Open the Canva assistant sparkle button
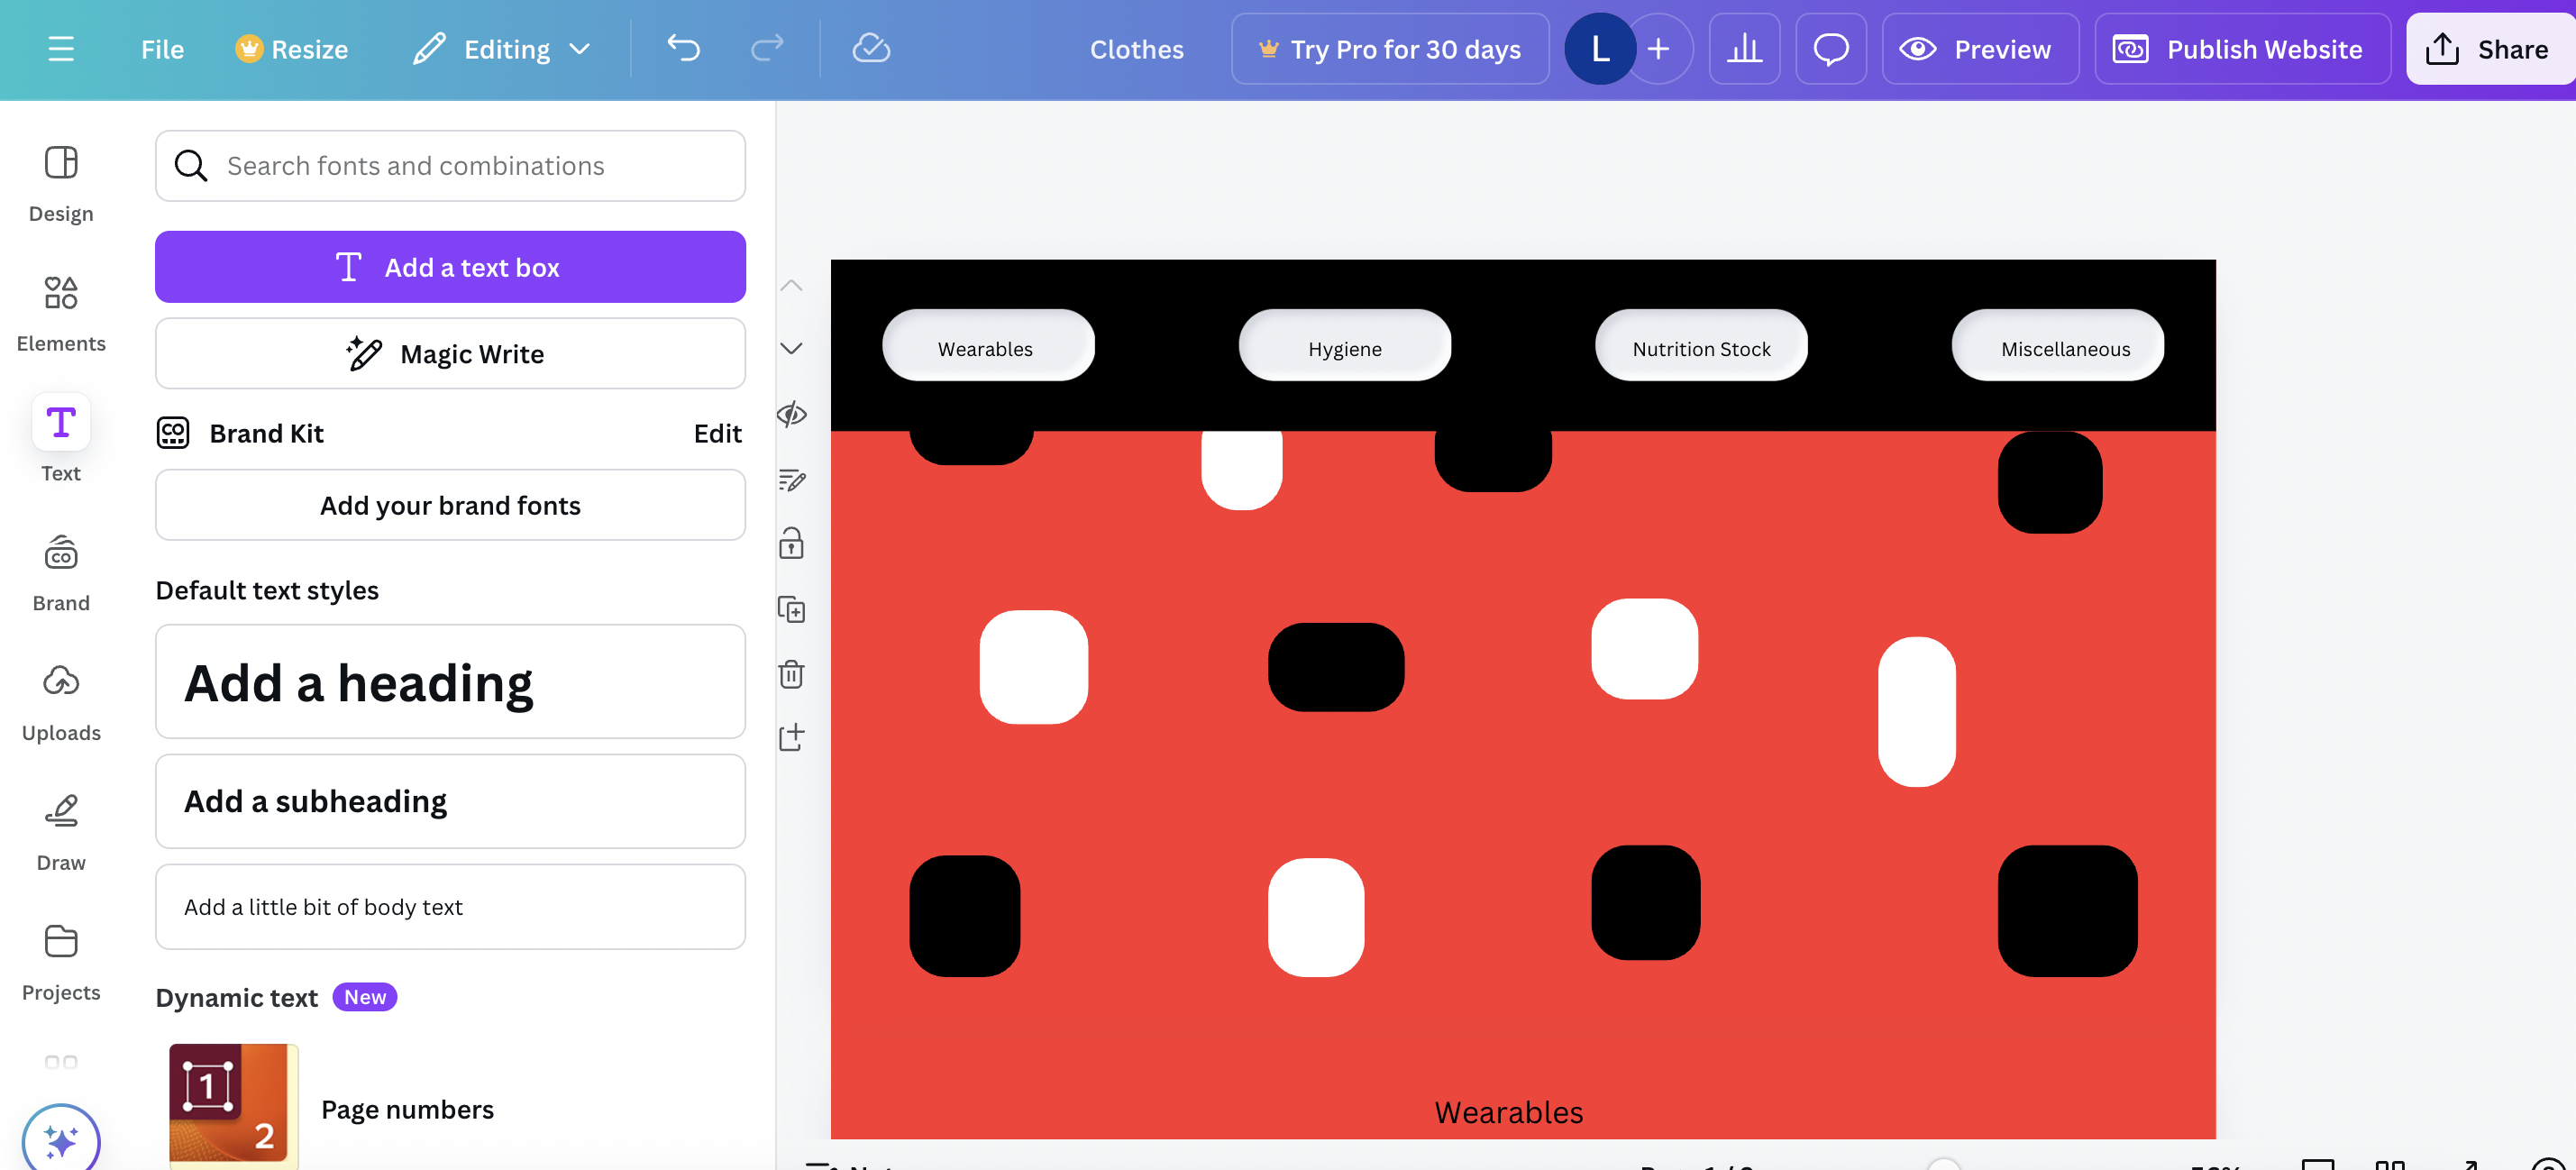The image size is (2576, 1170). pos(61,1141)
